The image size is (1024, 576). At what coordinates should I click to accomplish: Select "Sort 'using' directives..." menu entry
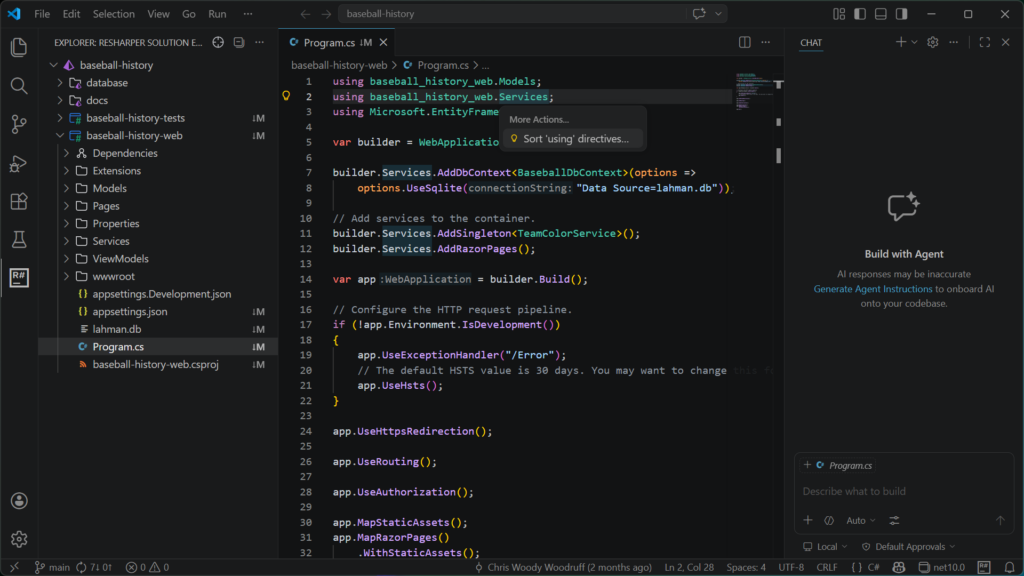tap(575, 139)
